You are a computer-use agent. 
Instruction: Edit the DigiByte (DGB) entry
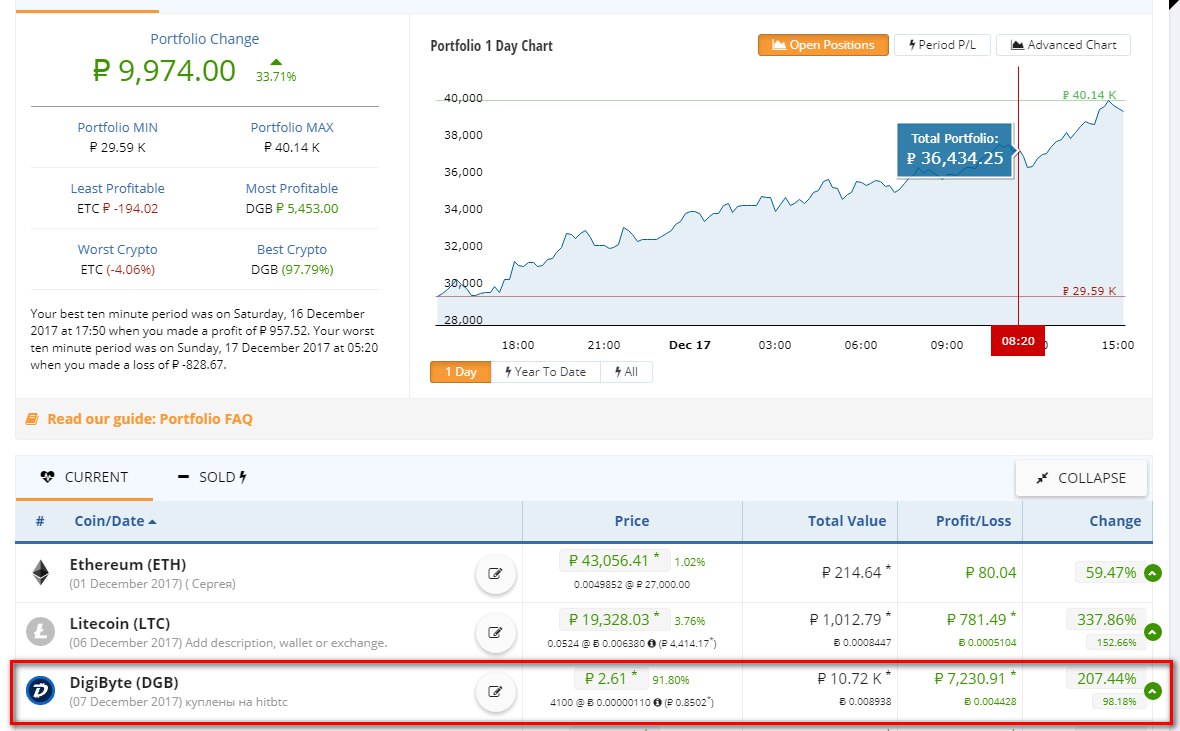point(495,691)
